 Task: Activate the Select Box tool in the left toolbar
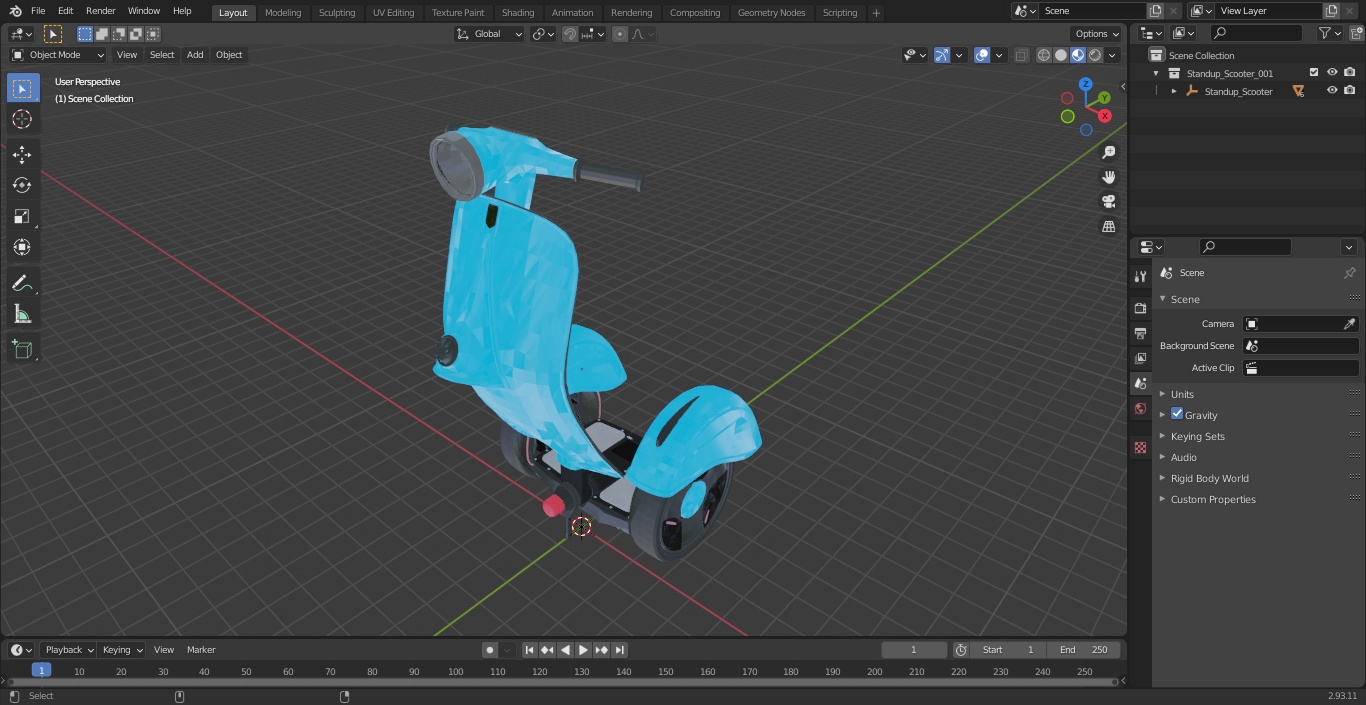22,88
